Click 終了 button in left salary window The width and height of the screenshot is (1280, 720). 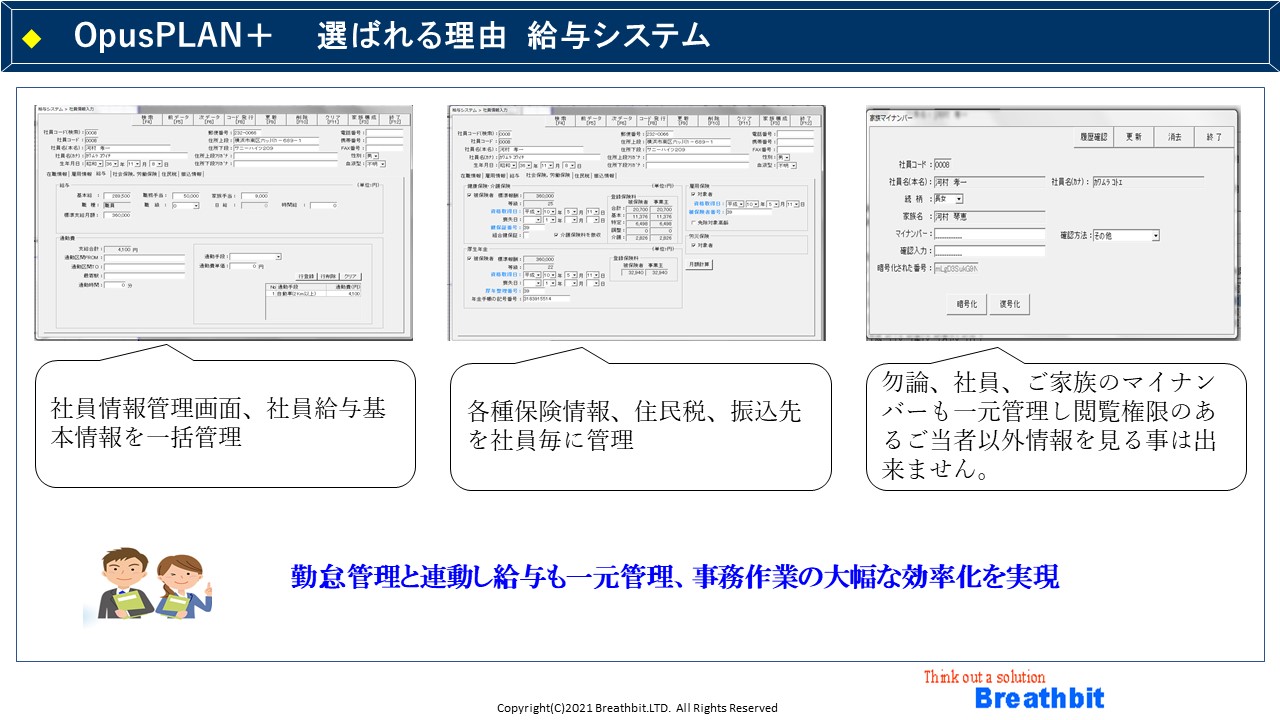pos(395,119)
